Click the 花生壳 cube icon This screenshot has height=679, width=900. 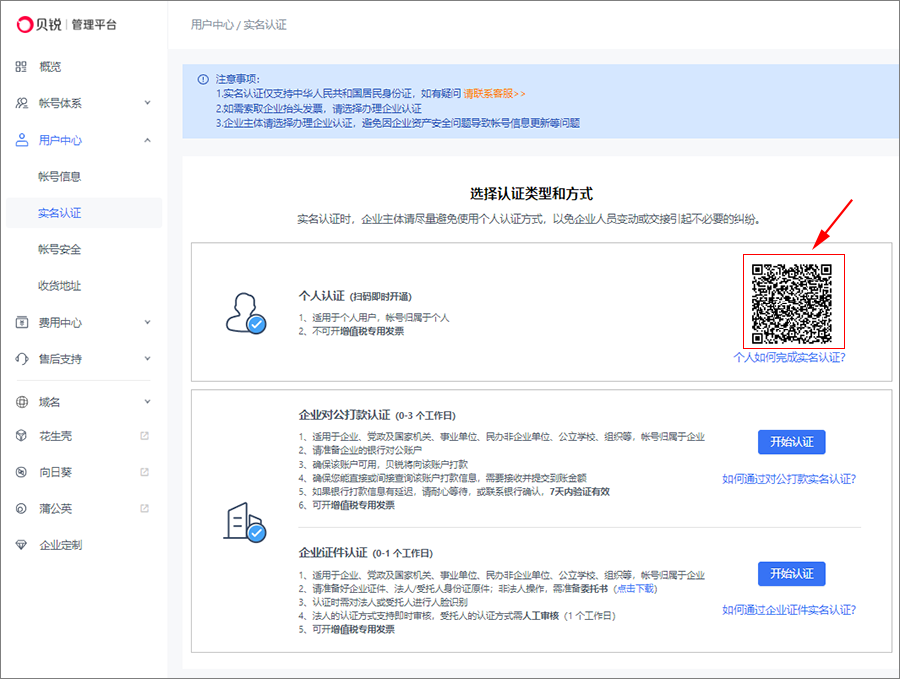(21, 436)
